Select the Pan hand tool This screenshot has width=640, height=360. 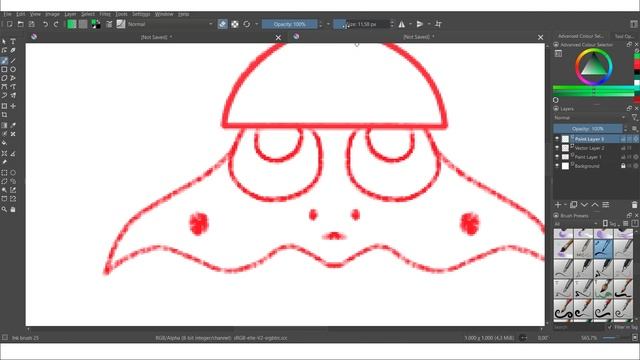[13, 209]
